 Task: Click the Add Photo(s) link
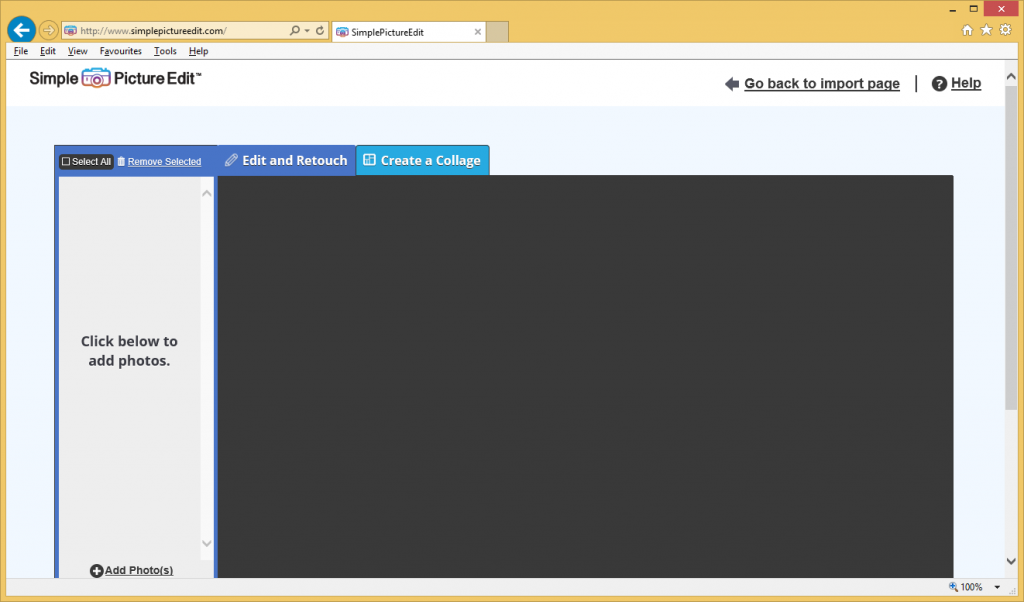pos(139,570)
